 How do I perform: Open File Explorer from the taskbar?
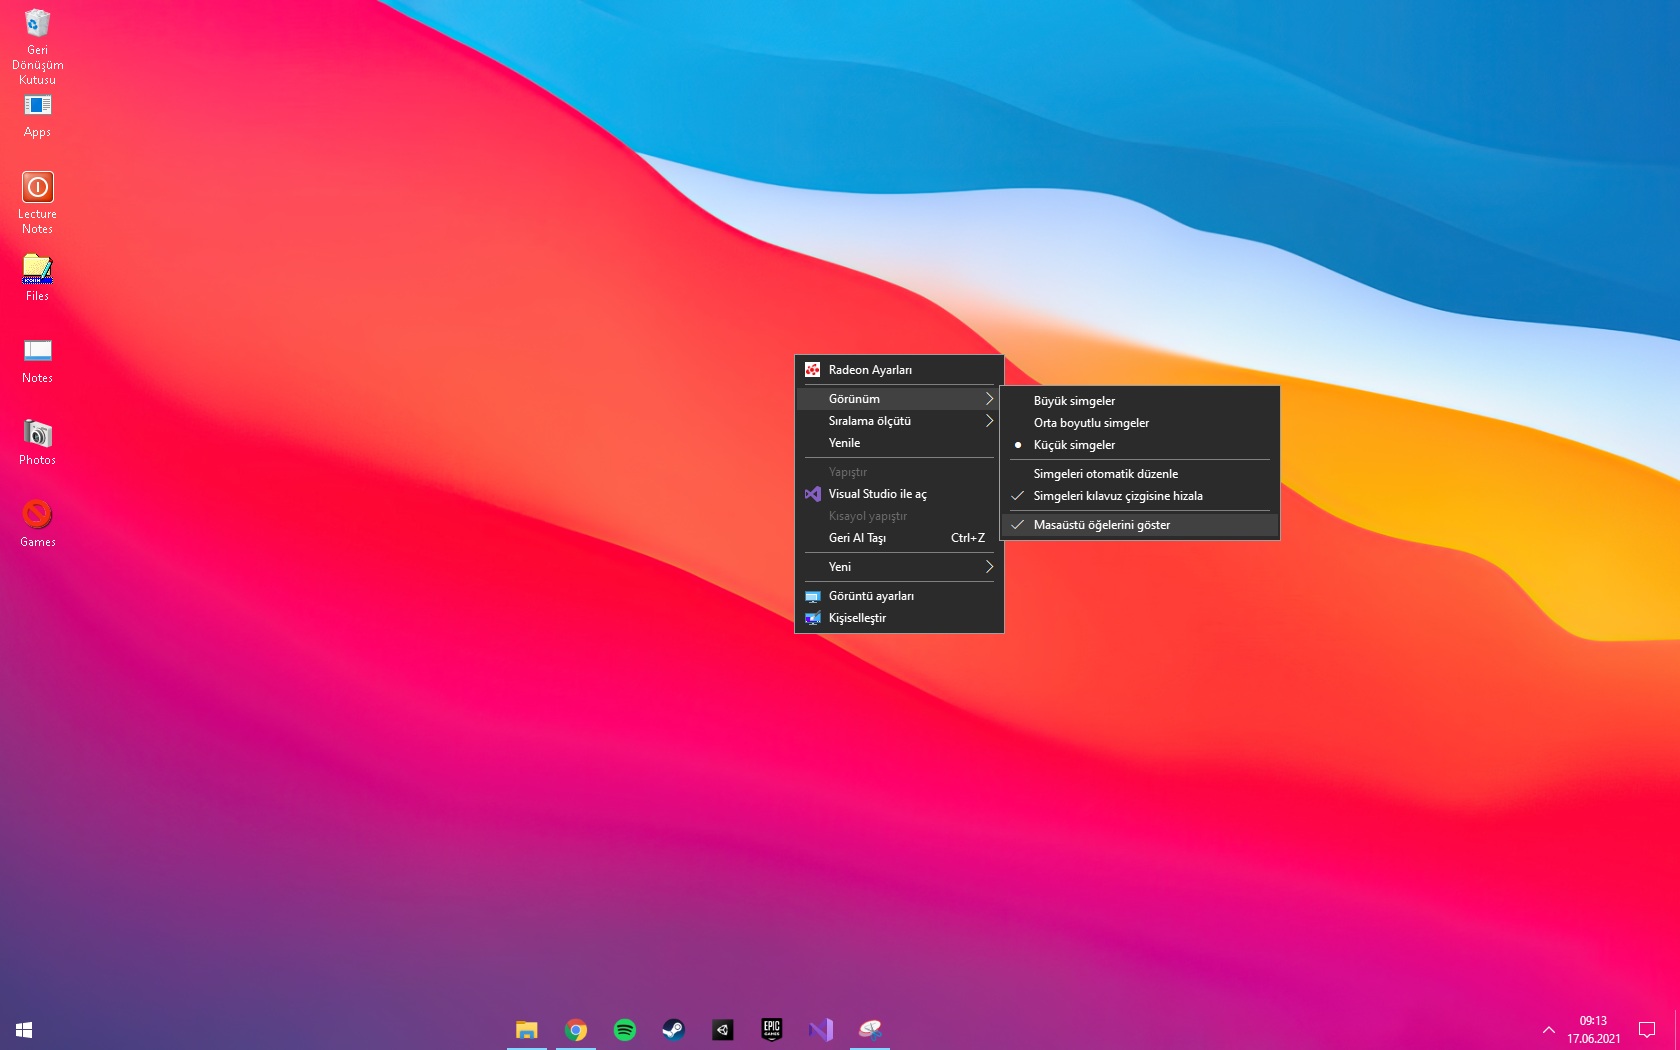527,1030
